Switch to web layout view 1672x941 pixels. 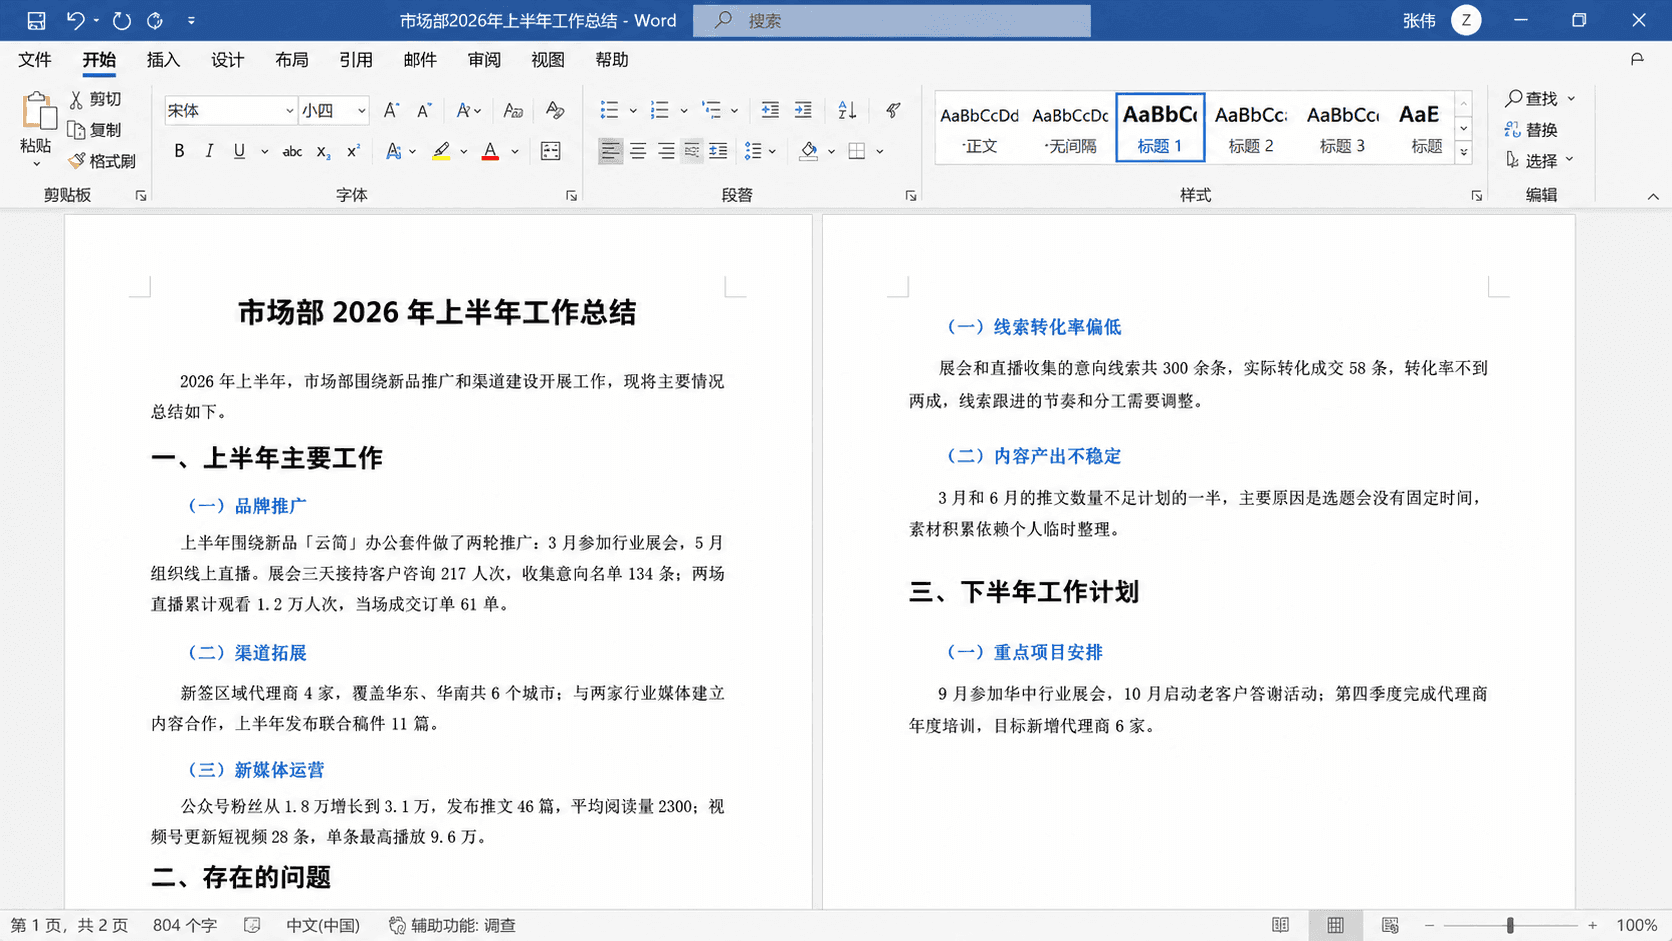click(1390, 925)
